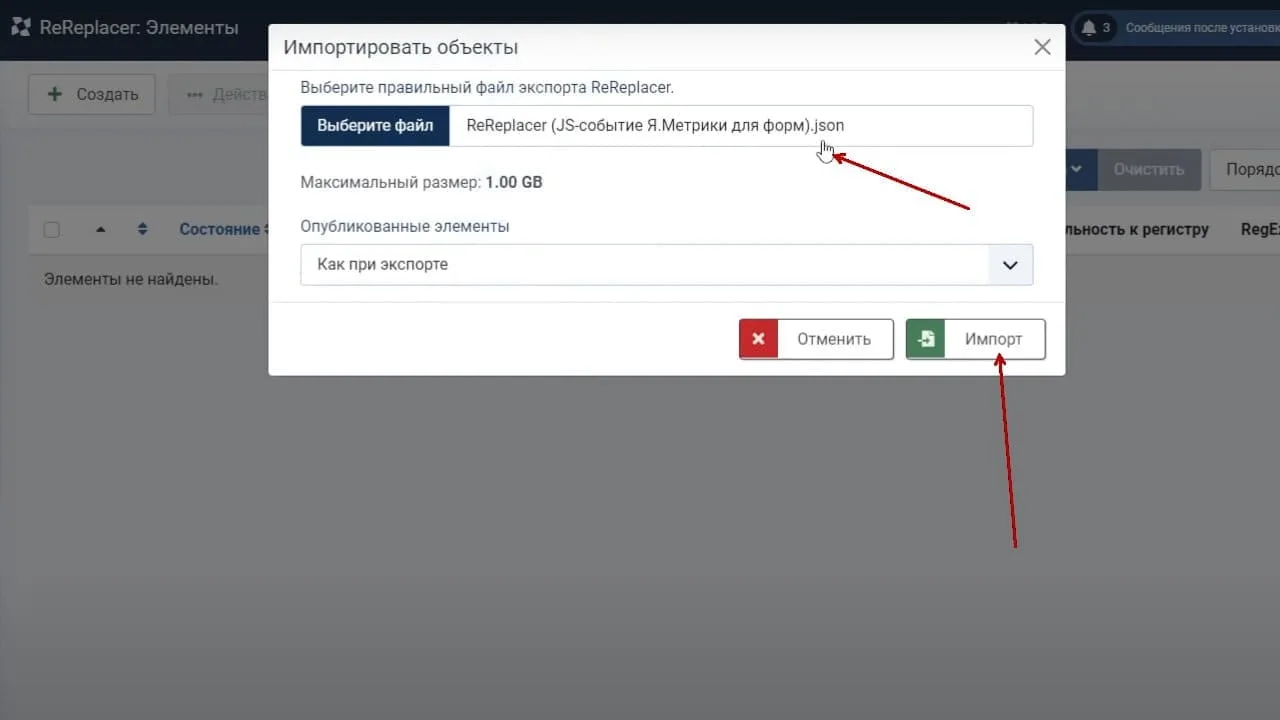Open the Опубликованные элементы dropdown
This screenshot has height=720, width=1280.
pos(667,265)
